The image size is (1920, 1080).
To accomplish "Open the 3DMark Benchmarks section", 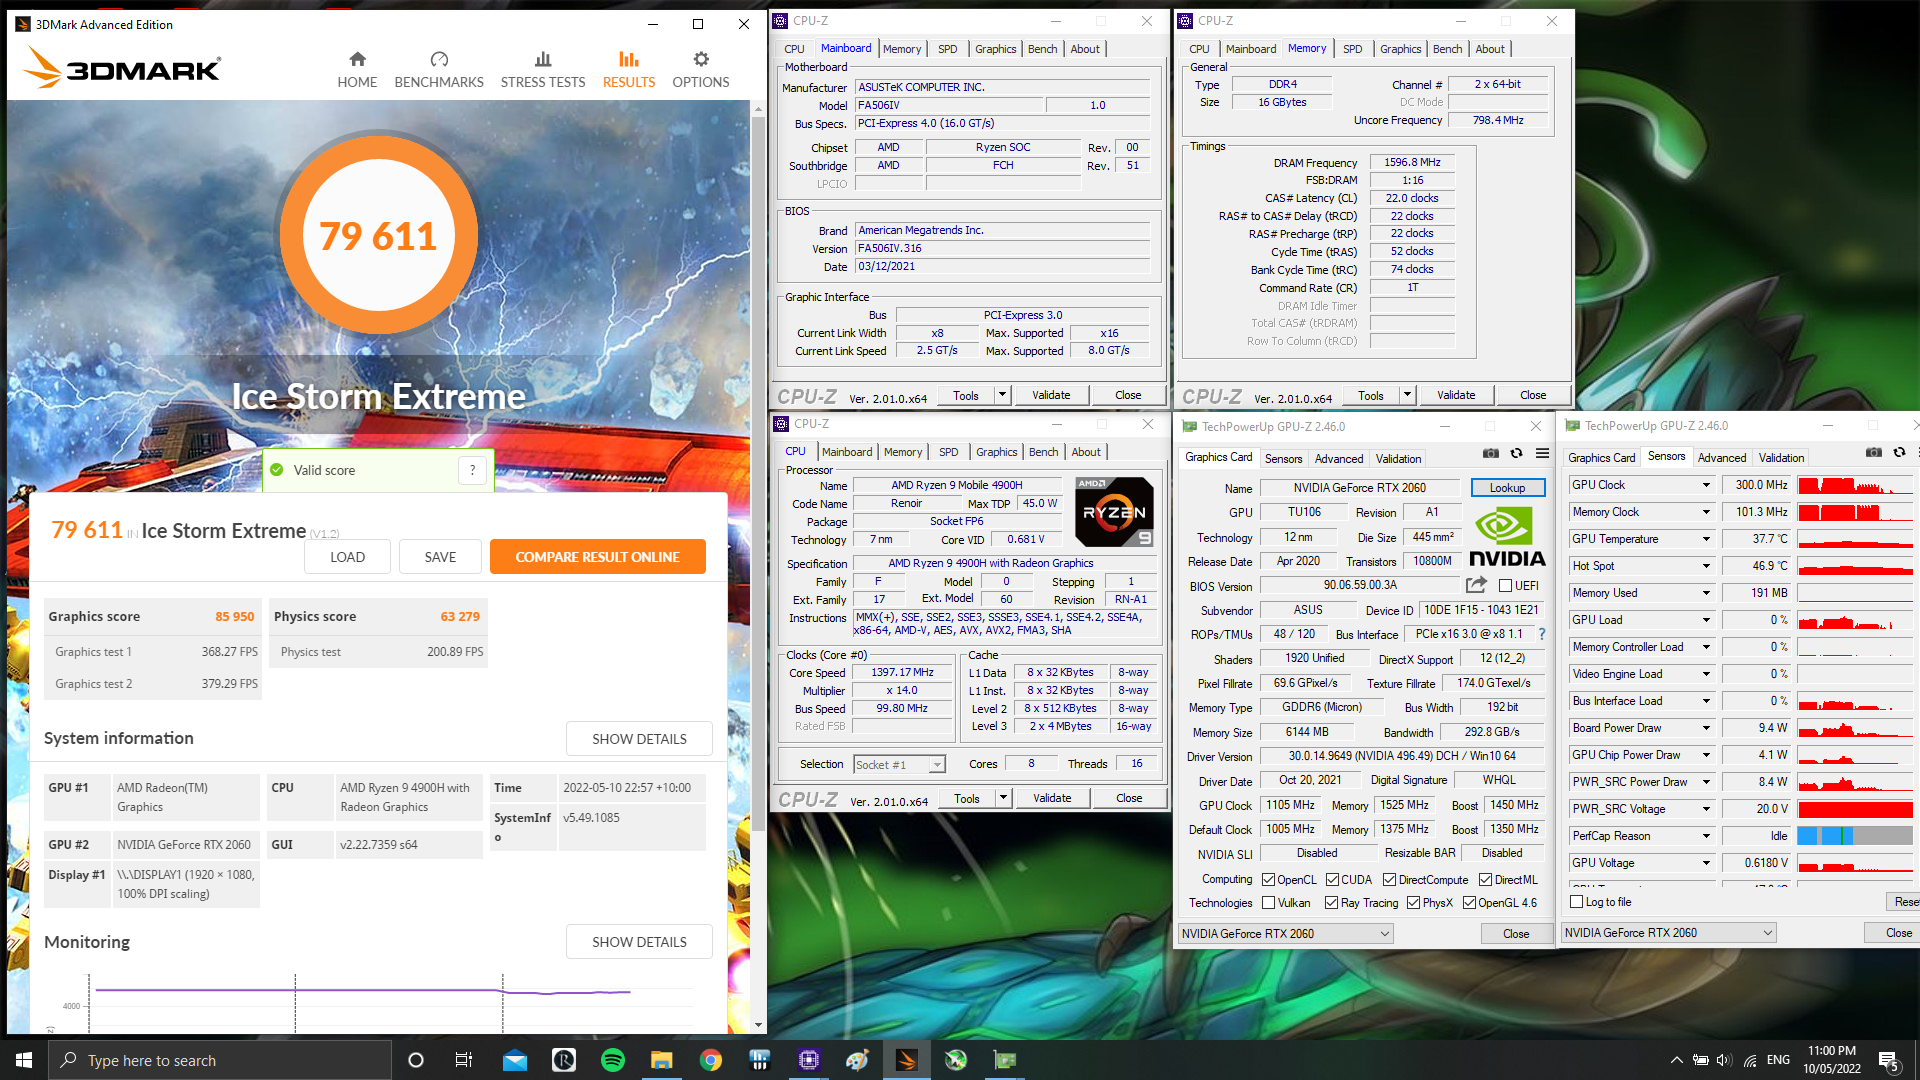I will point(439,70).
